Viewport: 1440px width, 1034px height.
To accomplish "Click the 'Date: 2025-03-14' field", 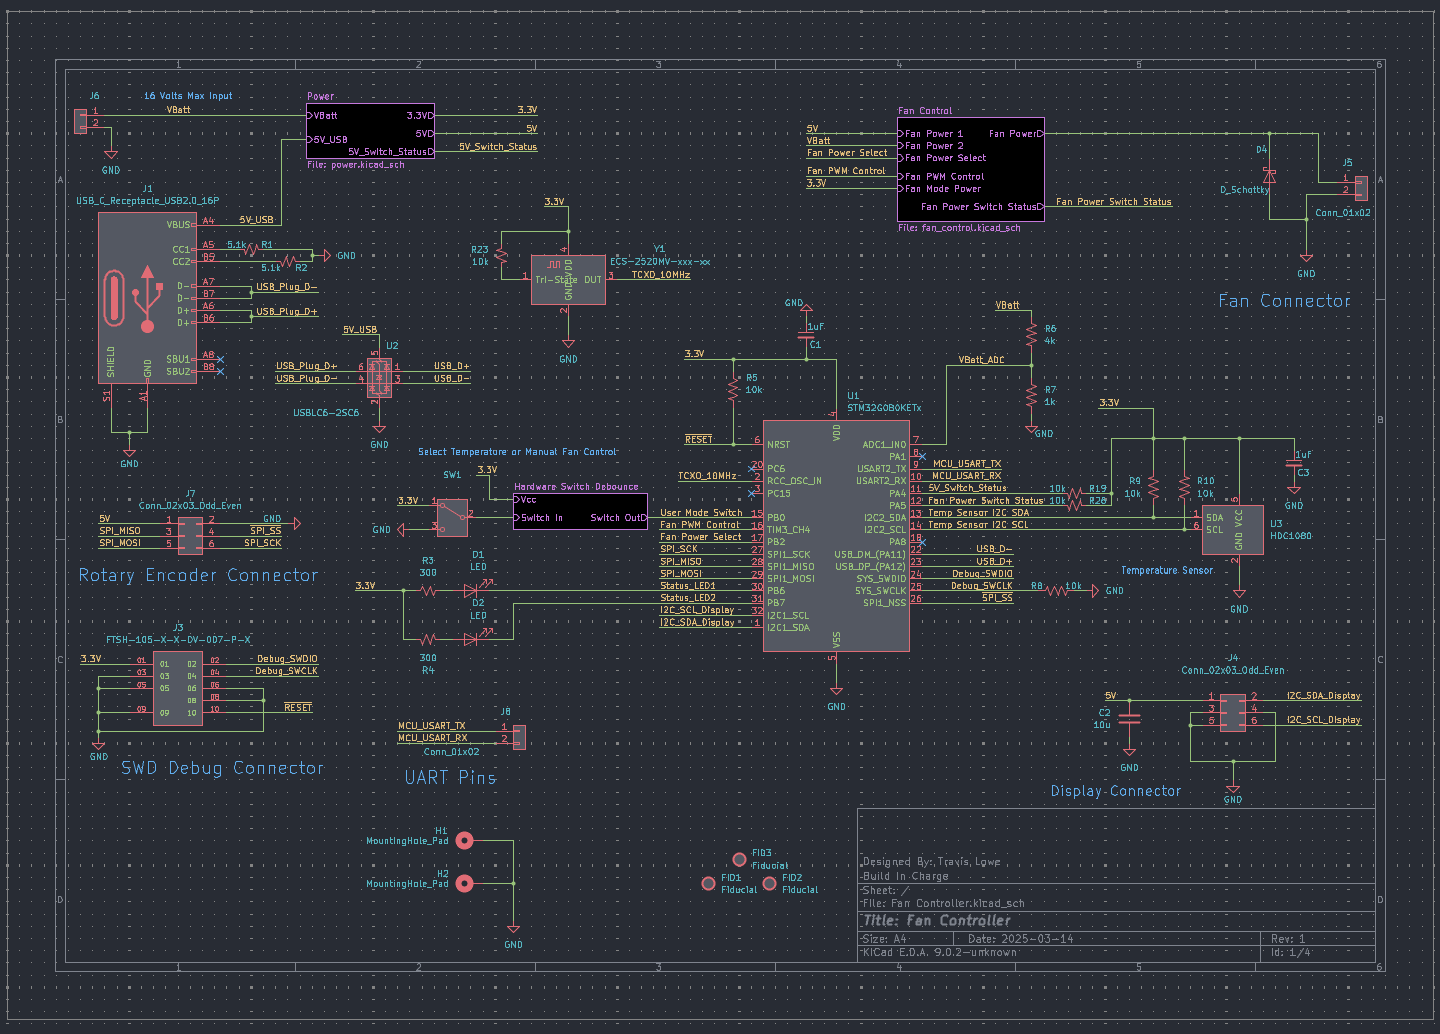I will click(x=1021, y=939).
